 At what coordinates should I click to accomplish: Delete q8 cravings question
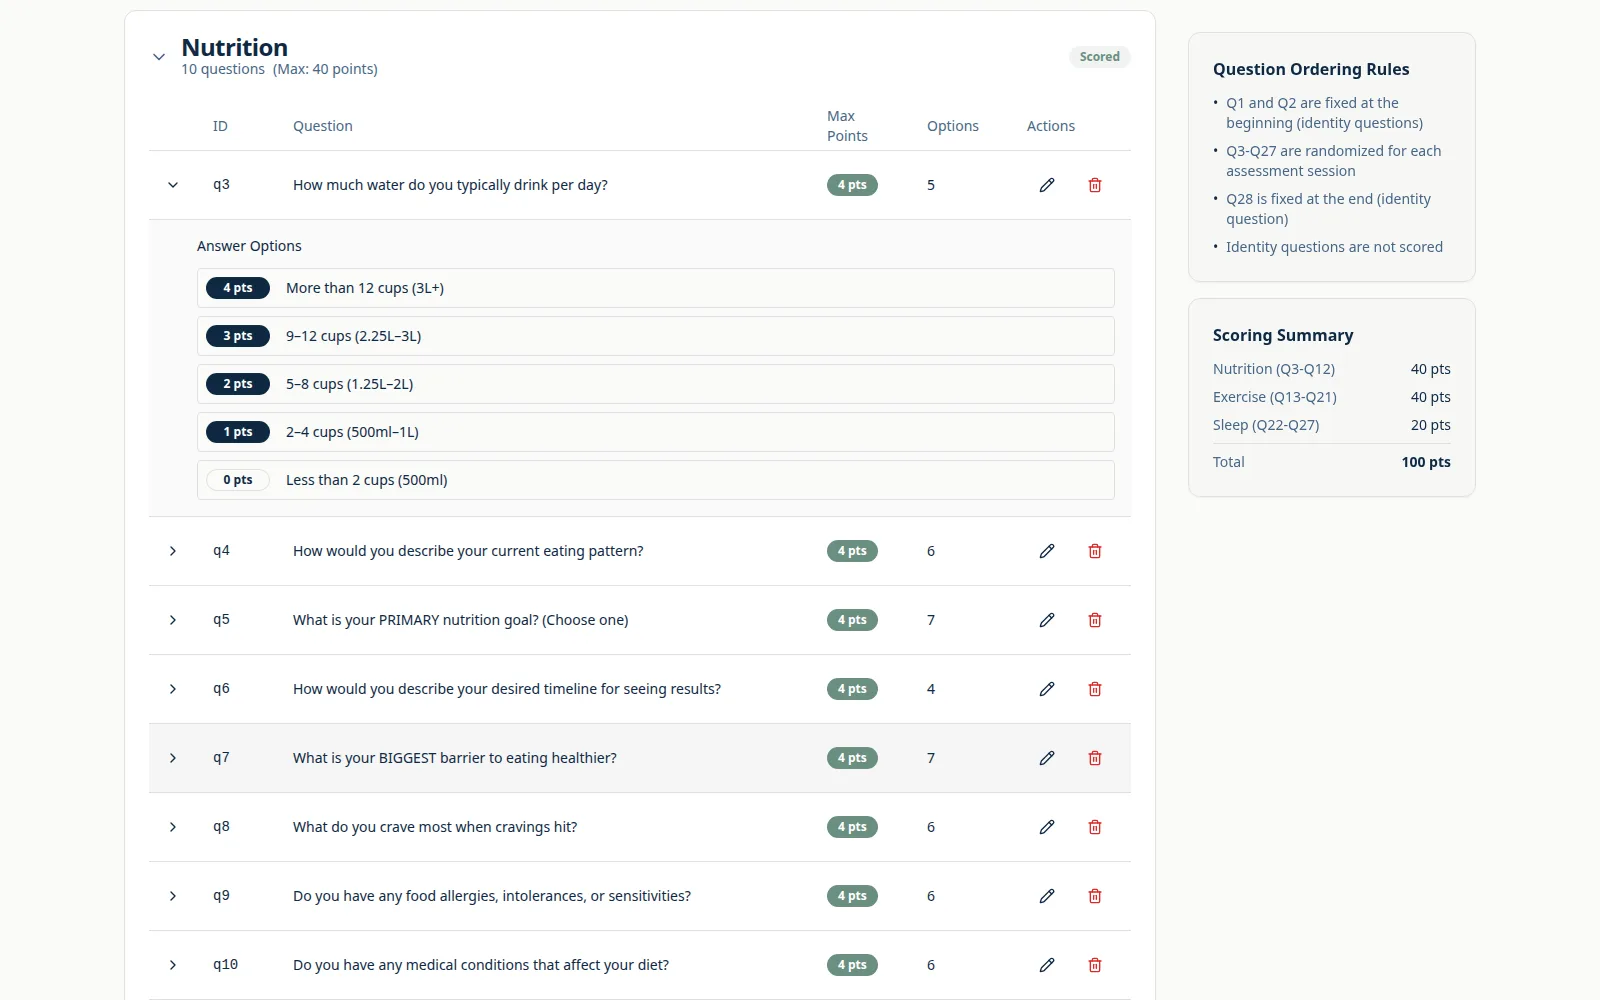1095,827
